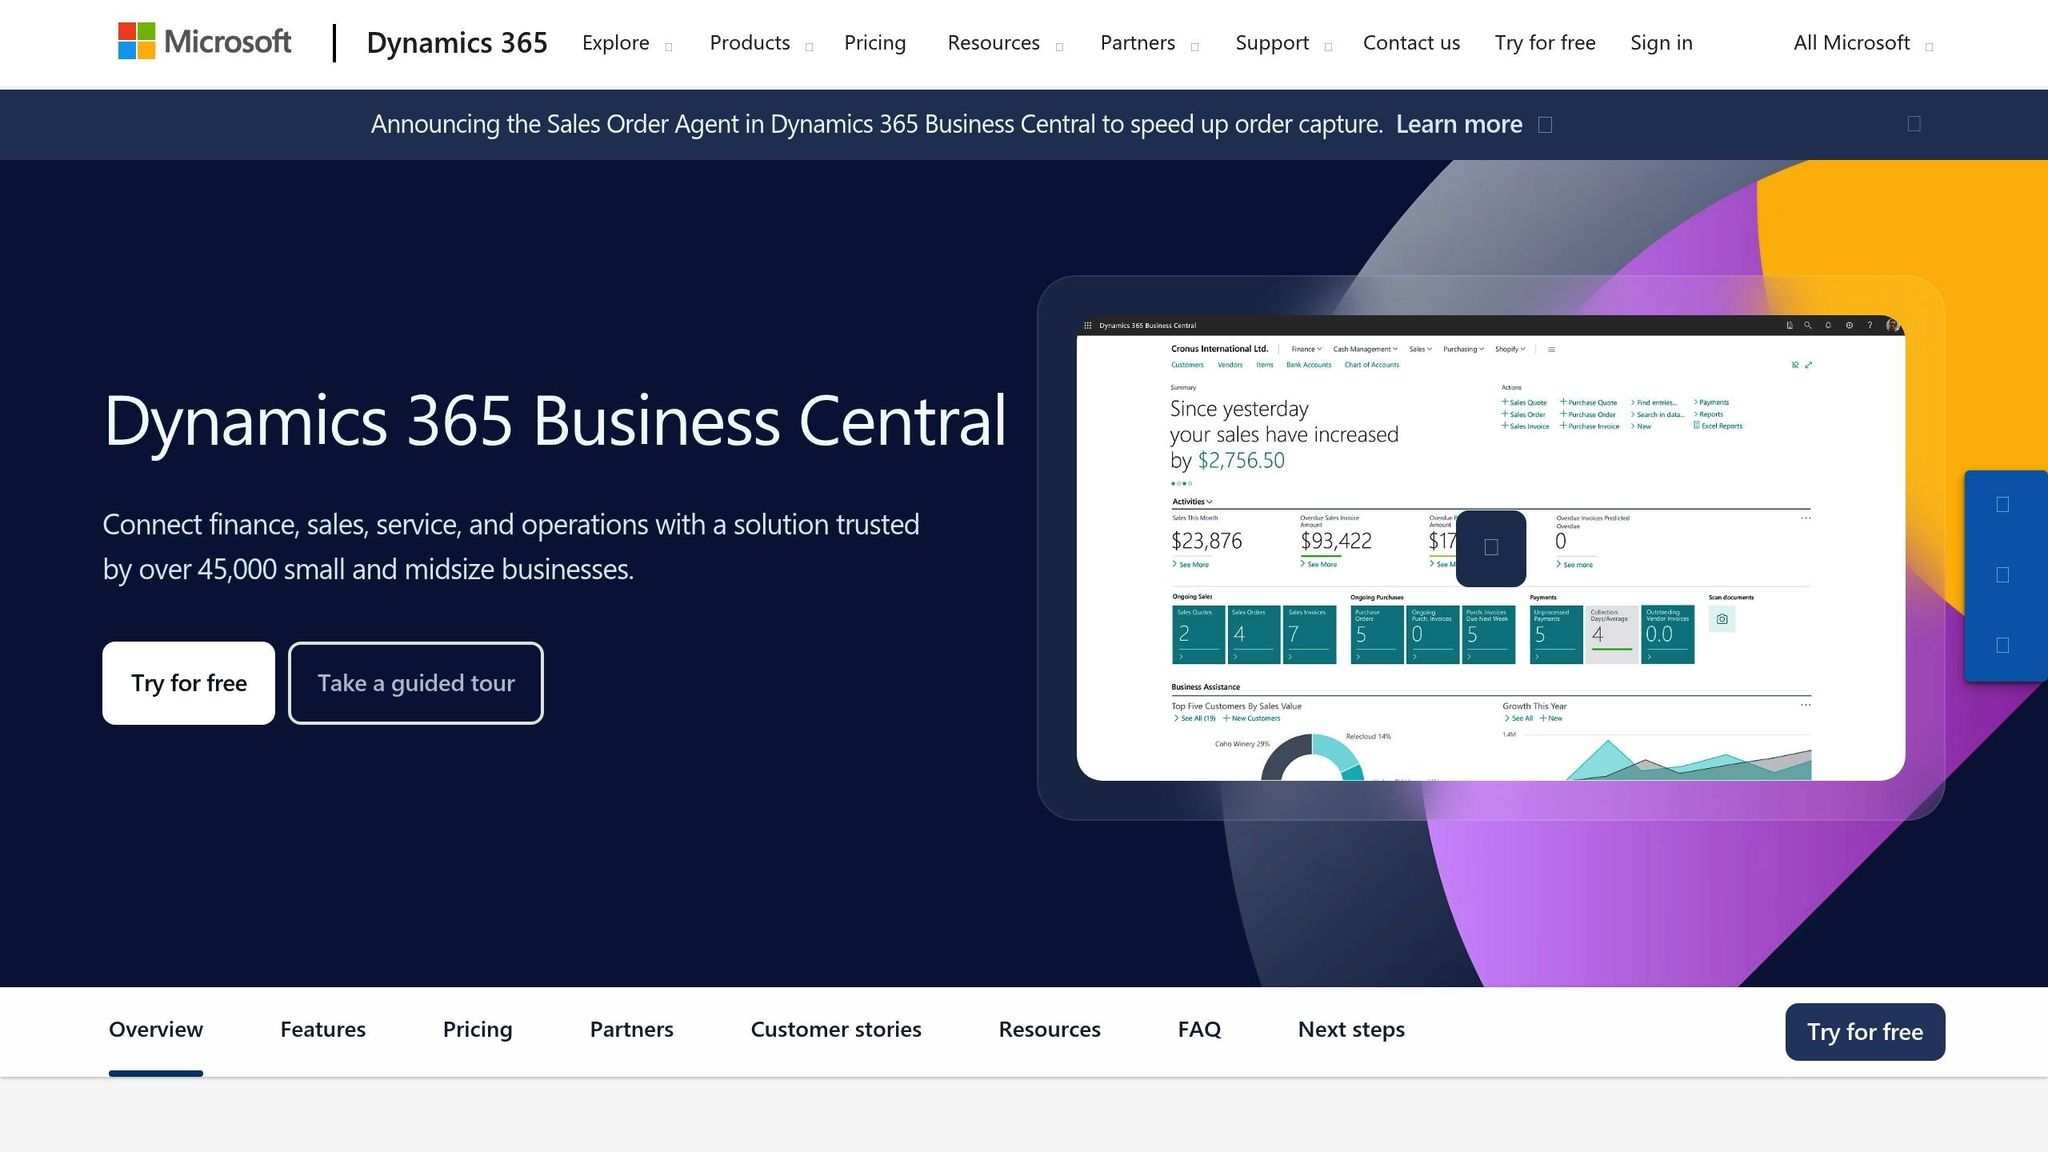Expand the Products menu
2048x1152 pixels.
click(761, 43)
